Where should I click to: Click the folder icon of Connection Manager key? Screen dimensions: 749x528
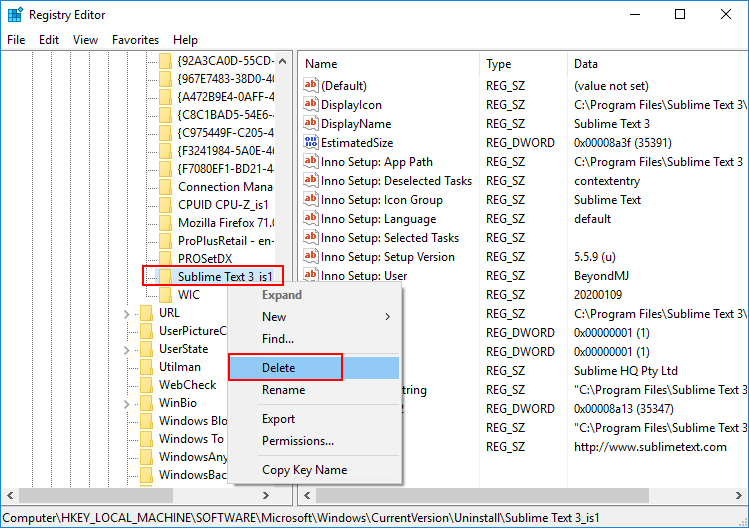(165, 186)
